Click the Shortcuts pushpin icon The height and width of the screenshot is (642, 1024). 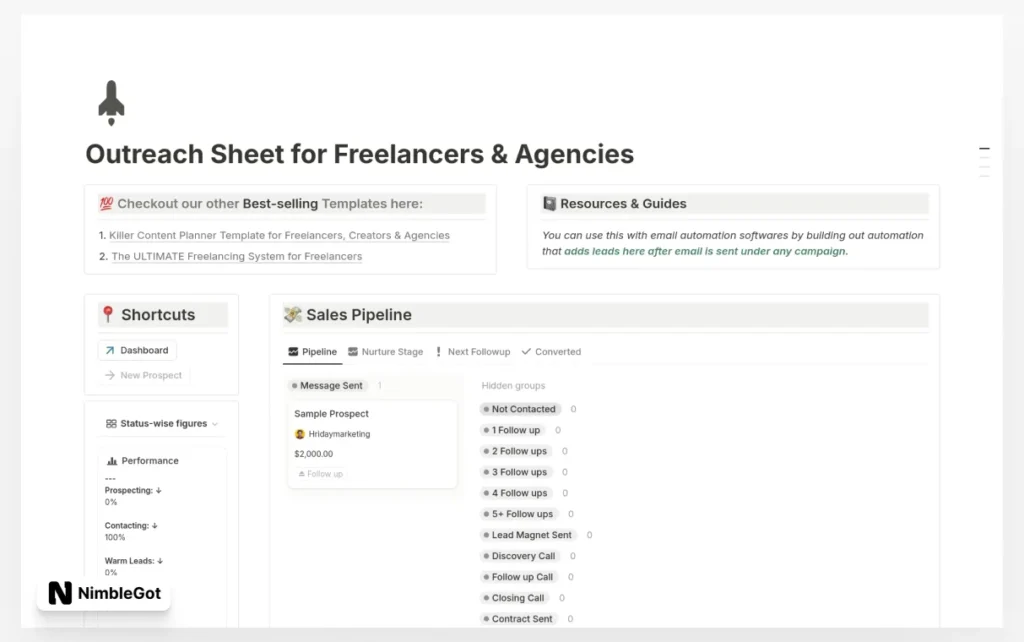coord(108,314)
